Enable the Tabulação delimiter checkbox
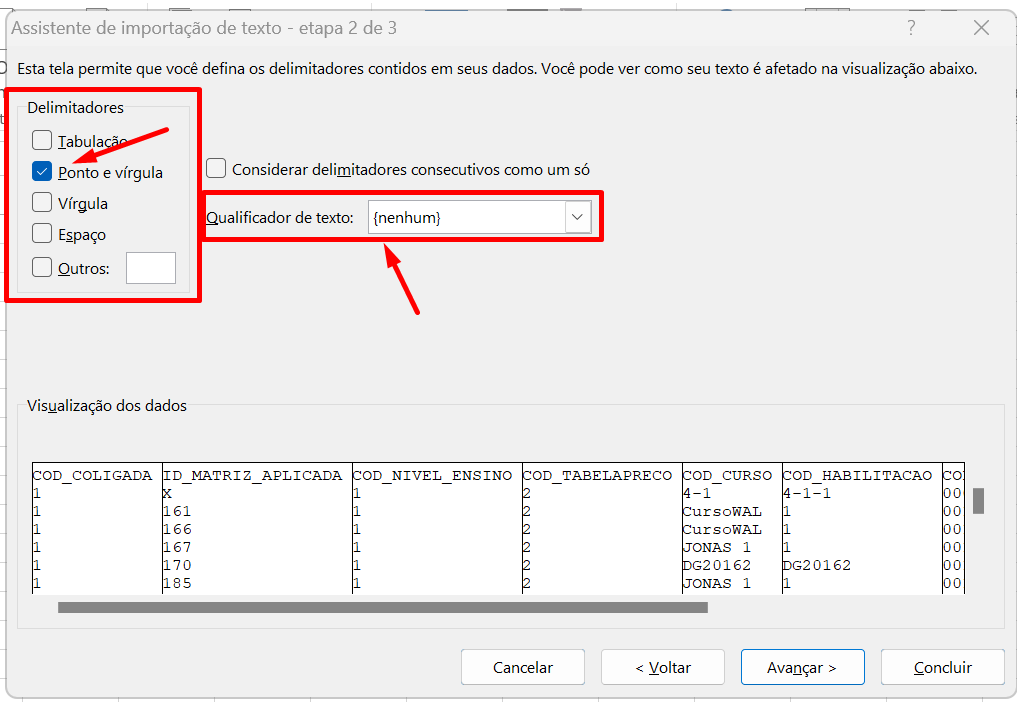 (42, 140)
